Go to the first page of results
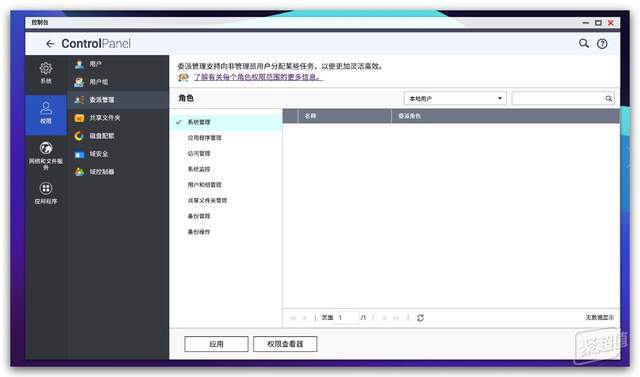640x377 pixels. [x=293, y=318]
